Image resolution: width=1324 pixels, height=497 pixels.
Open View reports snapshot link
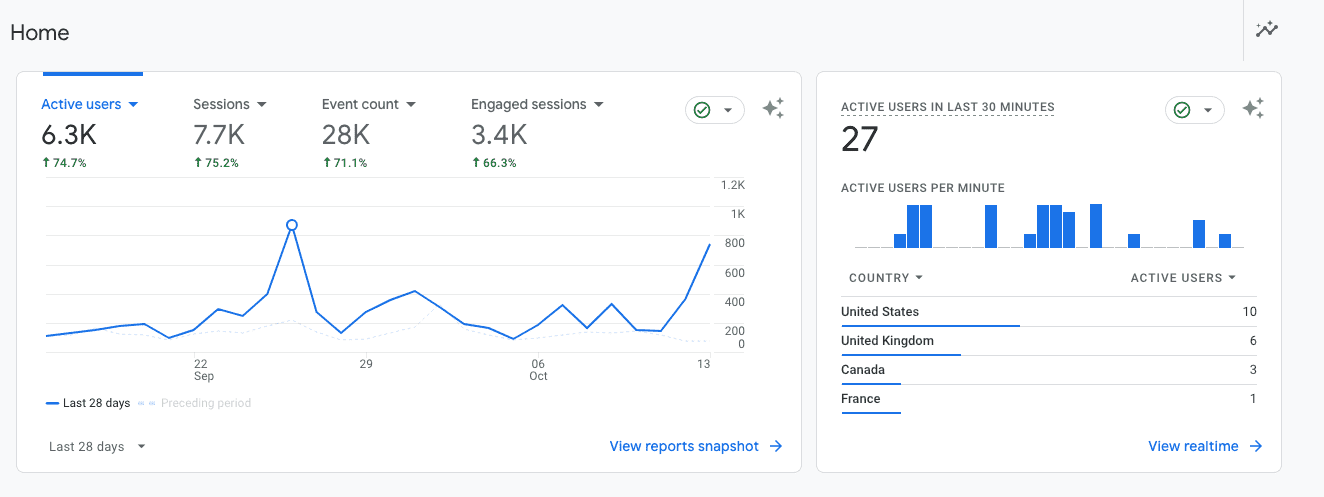[684, 447]
